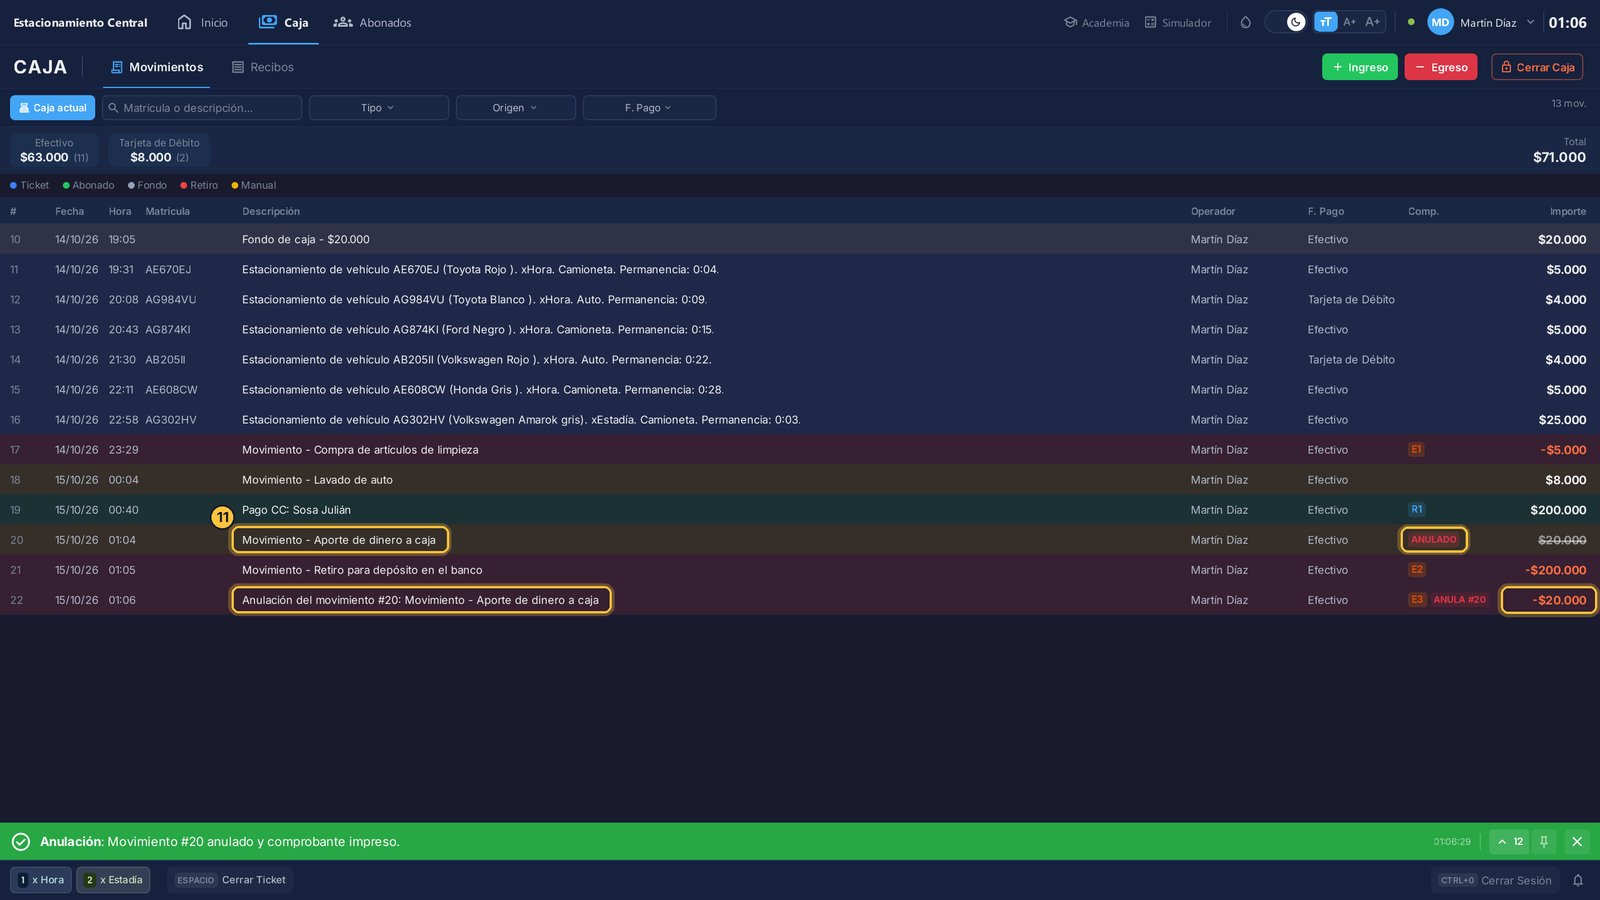The height and width of the screenshot is (900, 1600).
Task: Click the E2 receipt badge on row 21
Action: (1417, 570)
